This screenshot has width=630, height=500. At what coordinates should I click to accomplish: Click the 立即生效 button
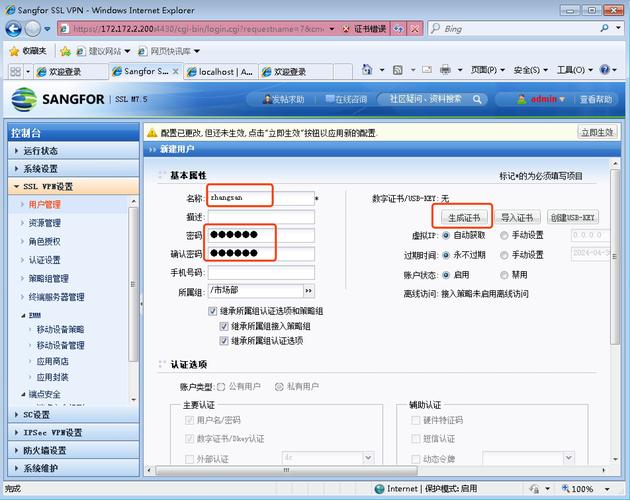(x=597, y=133)
